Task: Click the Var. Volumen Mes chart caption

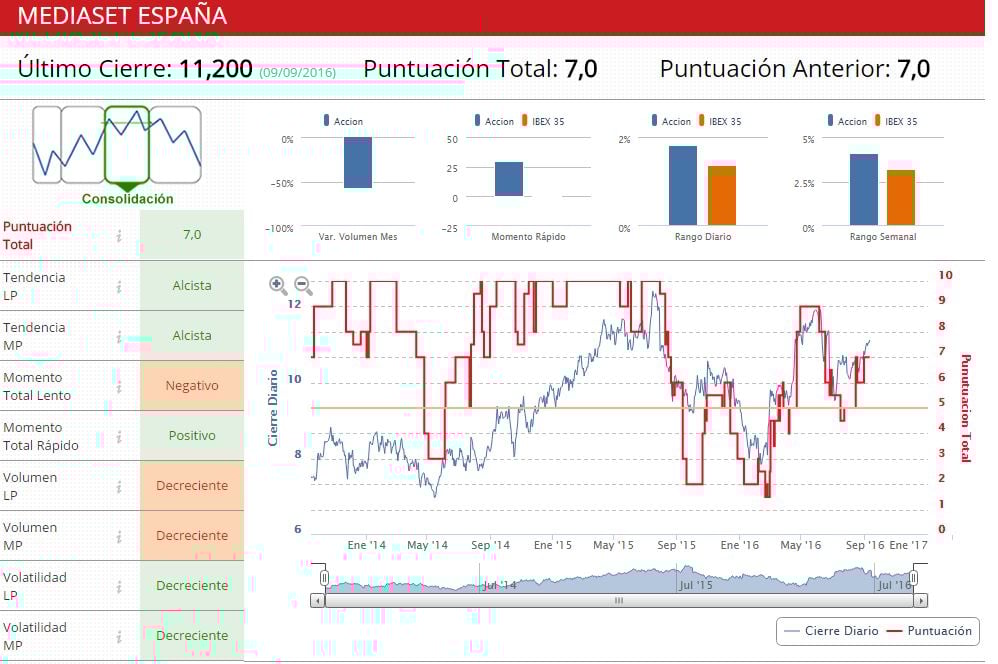Action: [358, 237]
